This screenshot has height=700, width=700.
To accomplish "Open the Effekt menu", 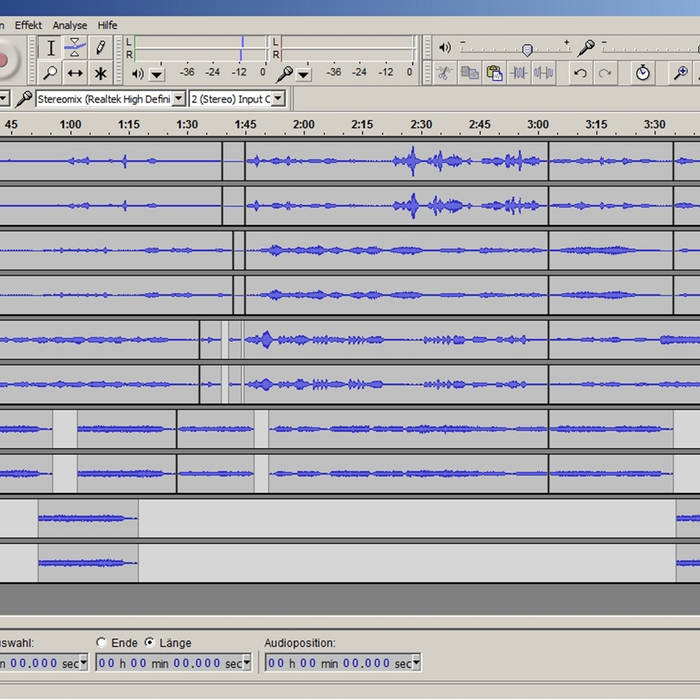I will 28,25.
